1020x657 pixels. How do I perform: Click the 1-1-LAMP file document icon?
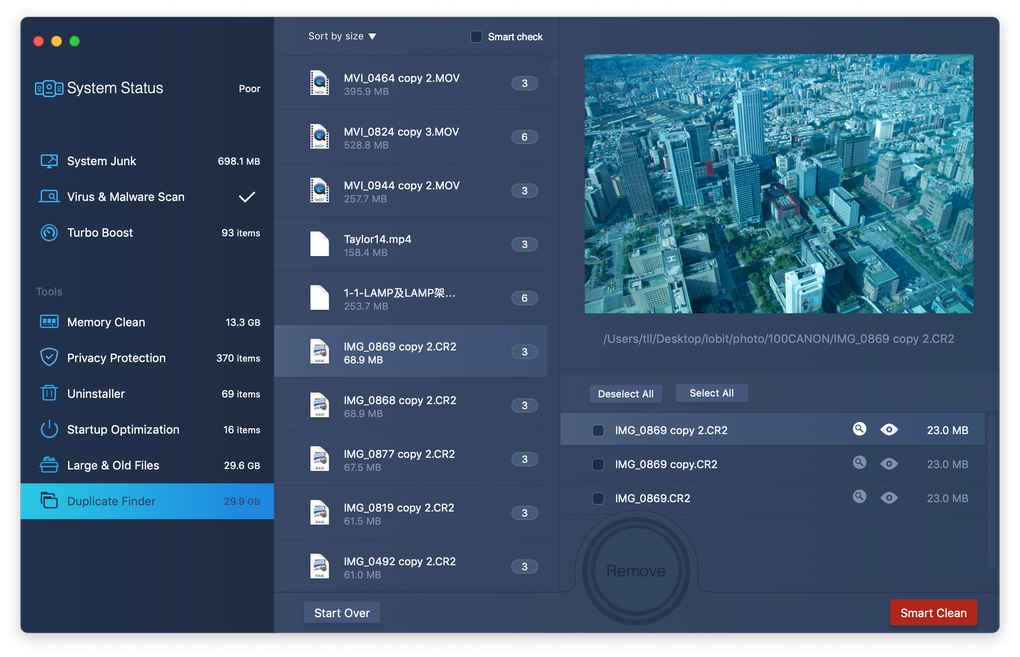319,298
